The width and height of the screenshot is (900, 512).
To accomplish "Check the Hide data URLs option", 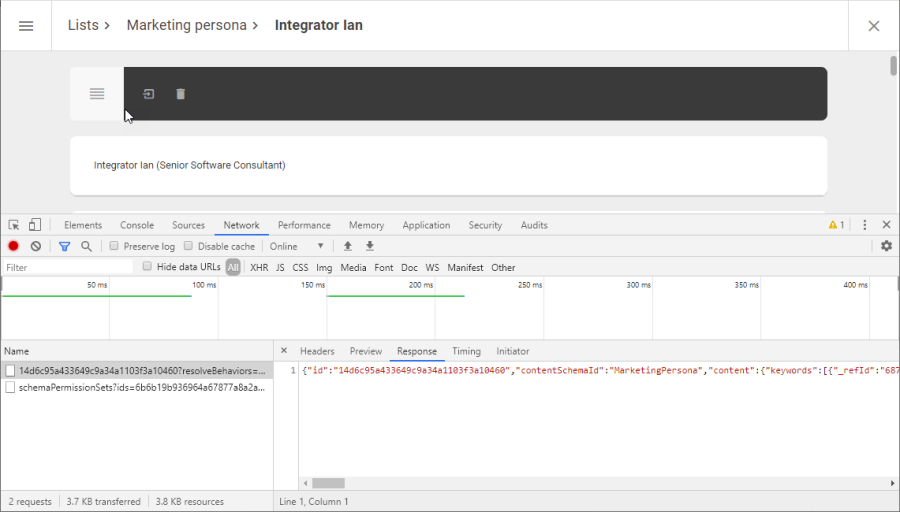I will (147, 266).
